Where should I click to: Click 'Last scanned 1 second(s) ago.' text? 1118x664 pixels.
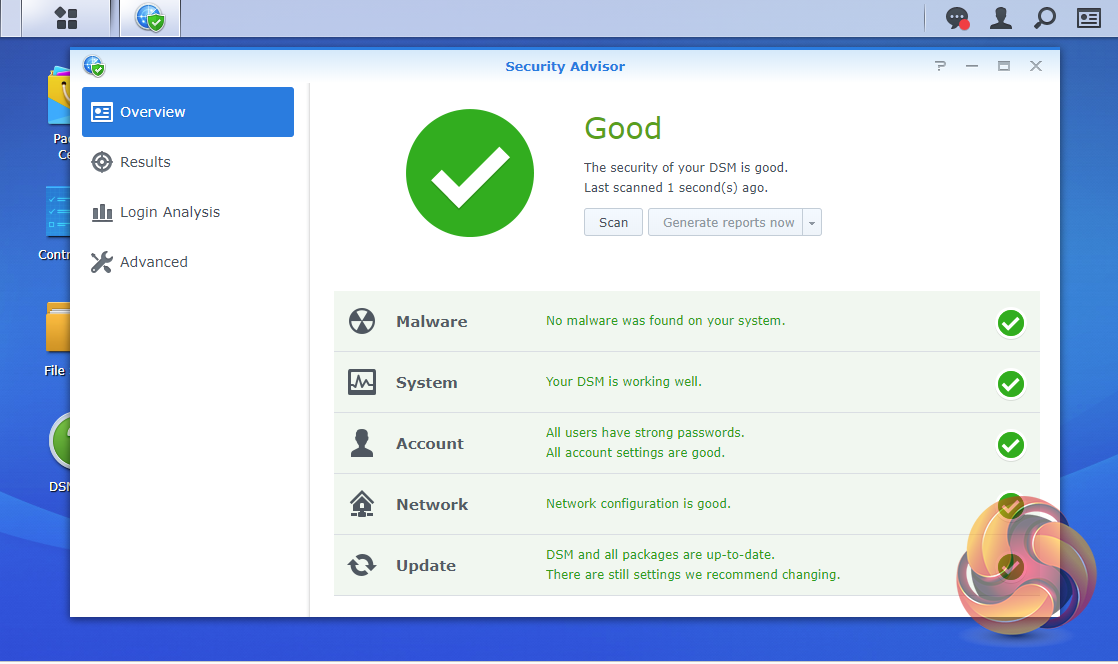pyautogui.click(x=675, y=188)
